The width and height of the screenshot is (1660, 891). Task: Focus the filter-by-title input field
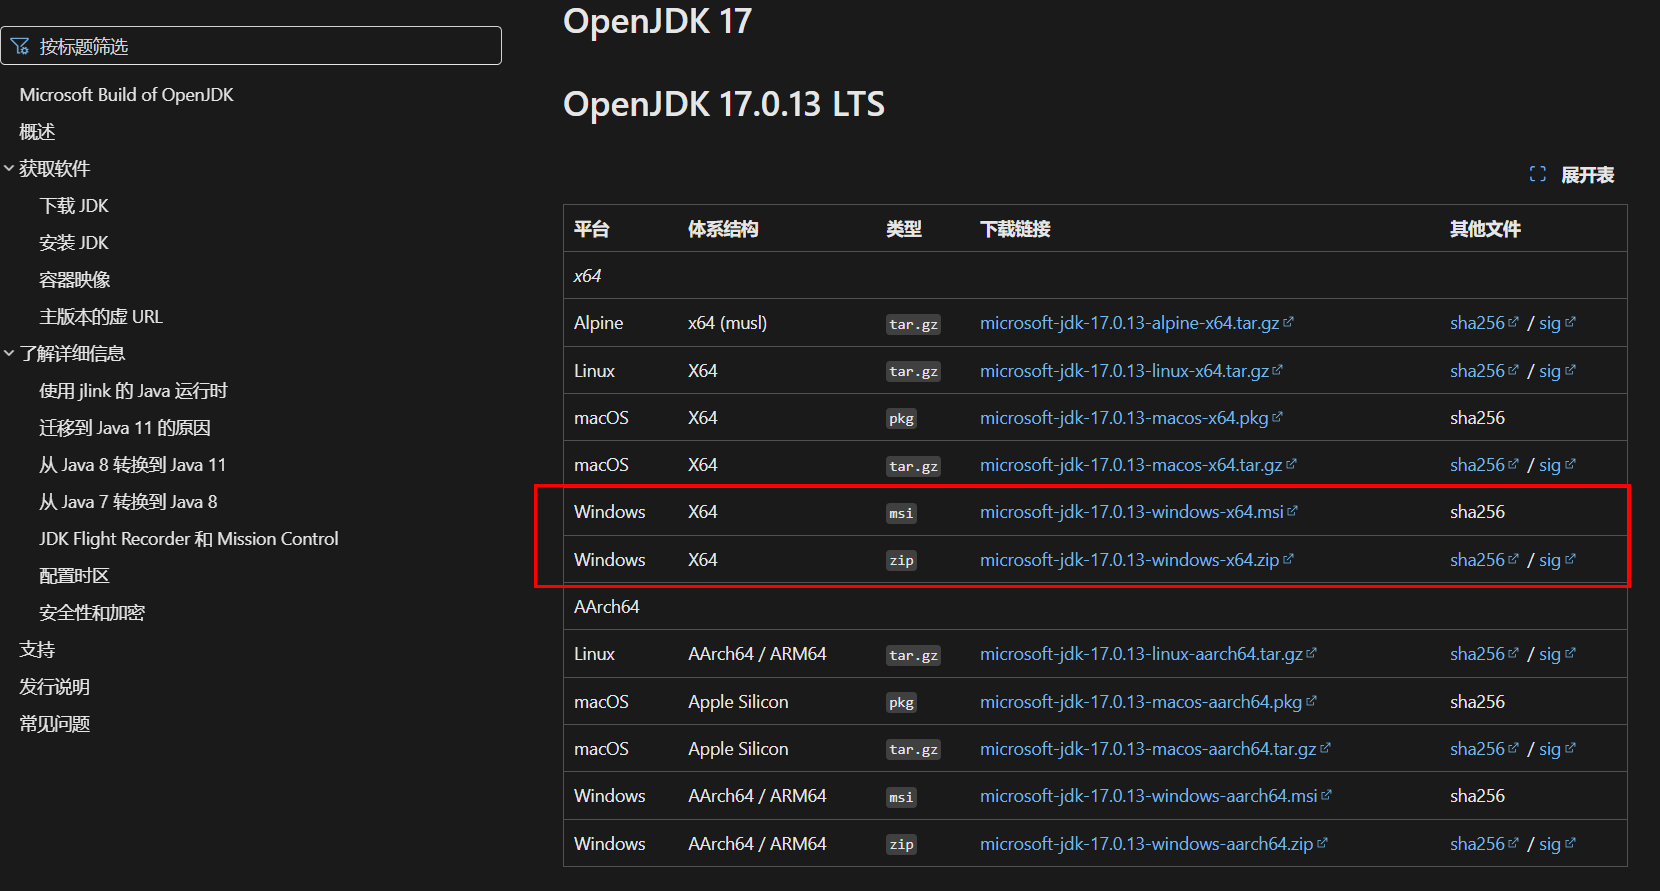pos(251,46)
